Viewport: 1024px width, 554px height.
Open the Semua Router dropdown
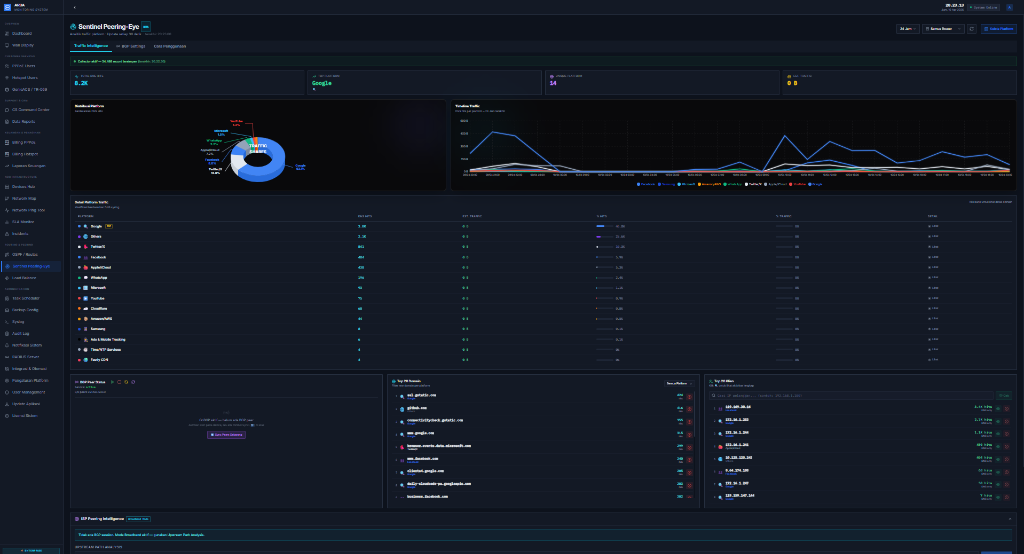[943, 29]
